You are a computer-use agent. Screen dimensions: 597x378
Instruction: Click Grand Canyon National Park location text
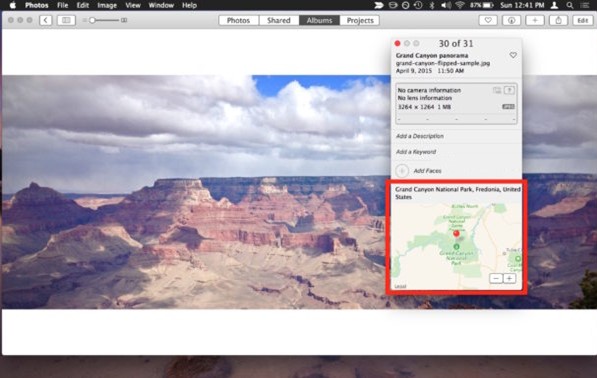(458, 193)
